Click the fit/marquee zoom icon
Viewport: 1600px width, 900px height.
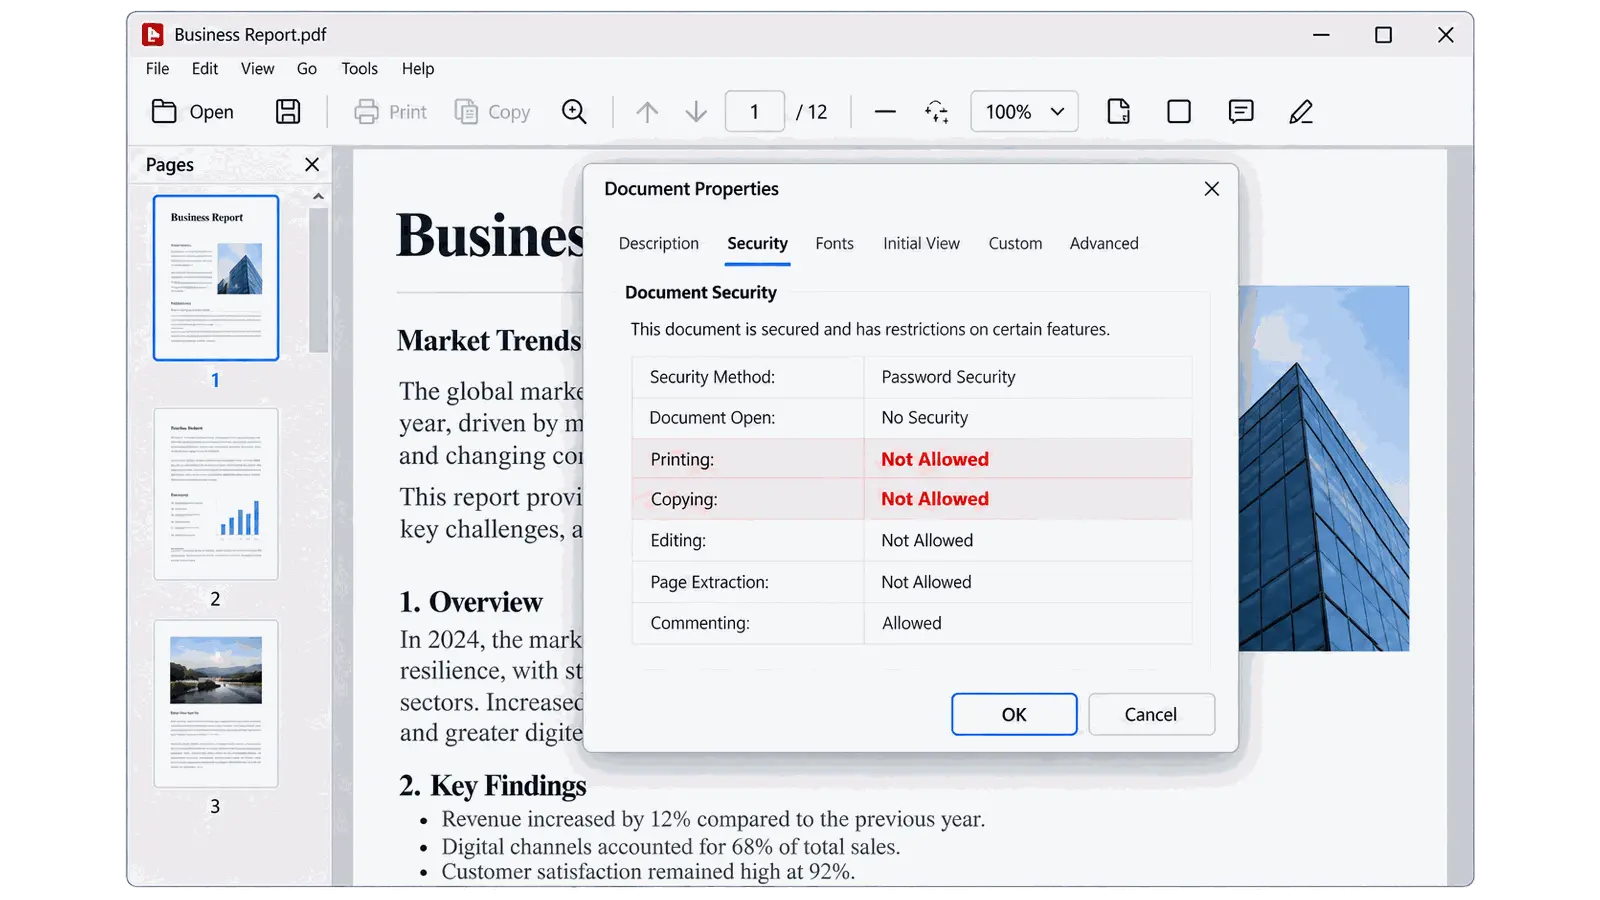tap(937, 112)
